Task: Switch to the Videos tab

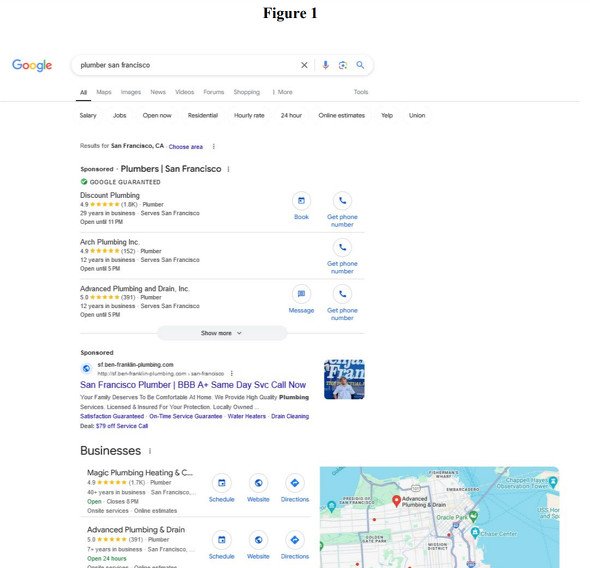Action: coord(184,92)
